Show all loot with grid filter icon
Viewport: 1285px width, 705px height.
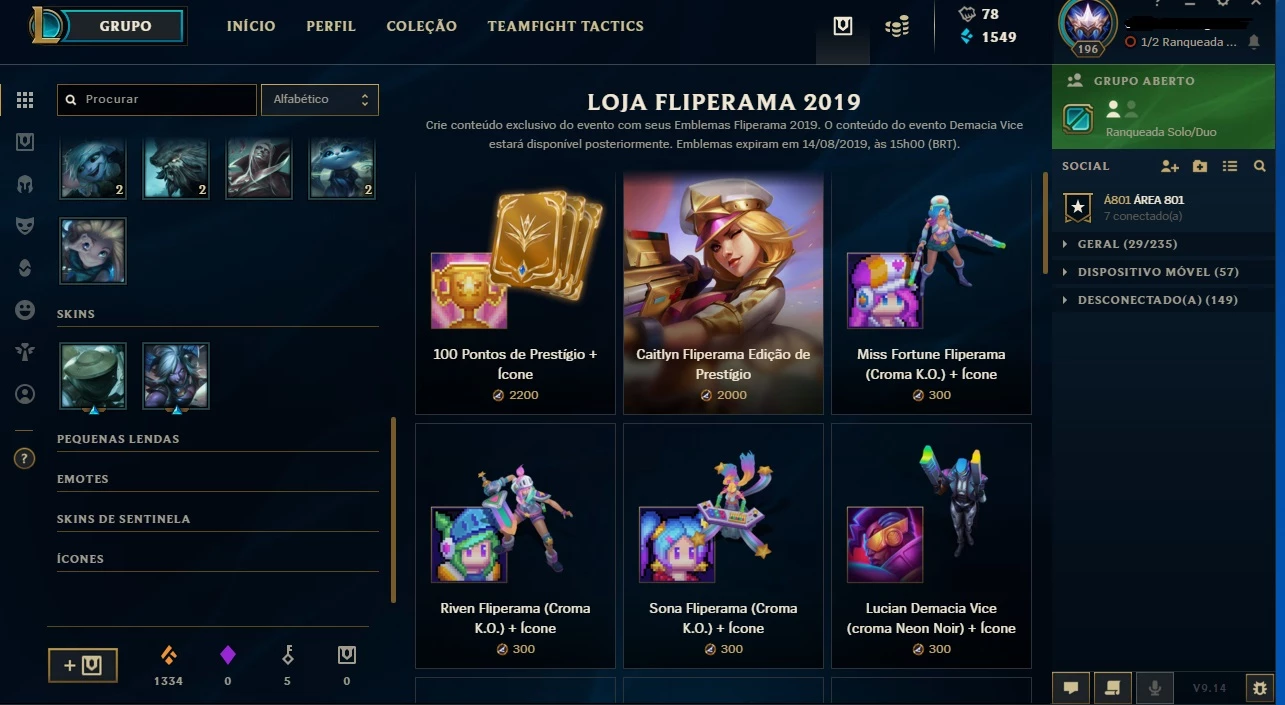(x=25, y=100)
